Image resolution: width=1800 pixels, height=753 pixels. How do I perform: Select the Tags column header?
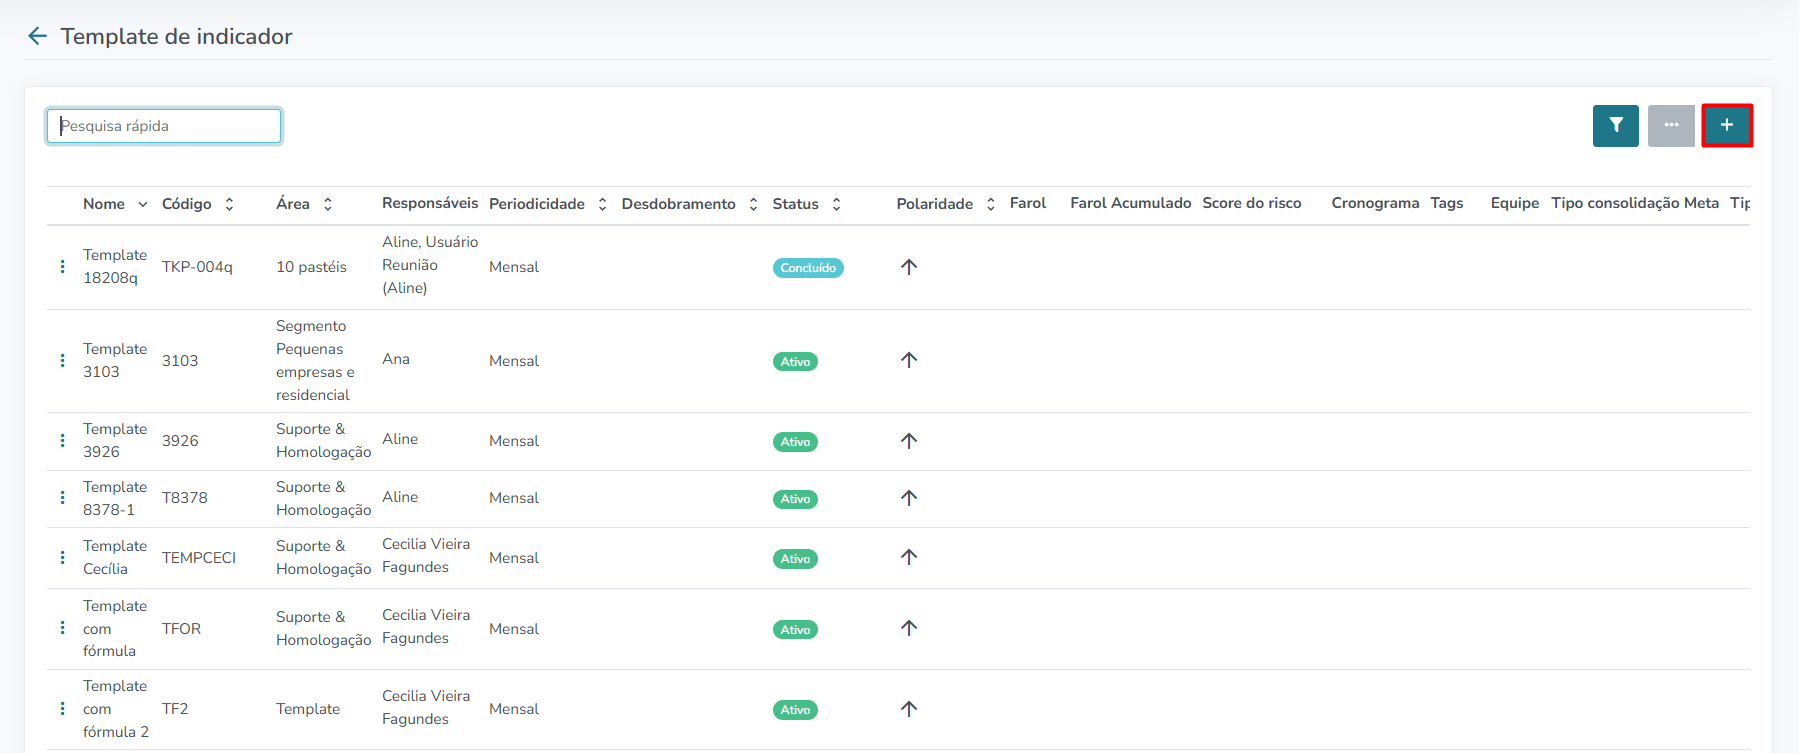(x=1447, y=203)
